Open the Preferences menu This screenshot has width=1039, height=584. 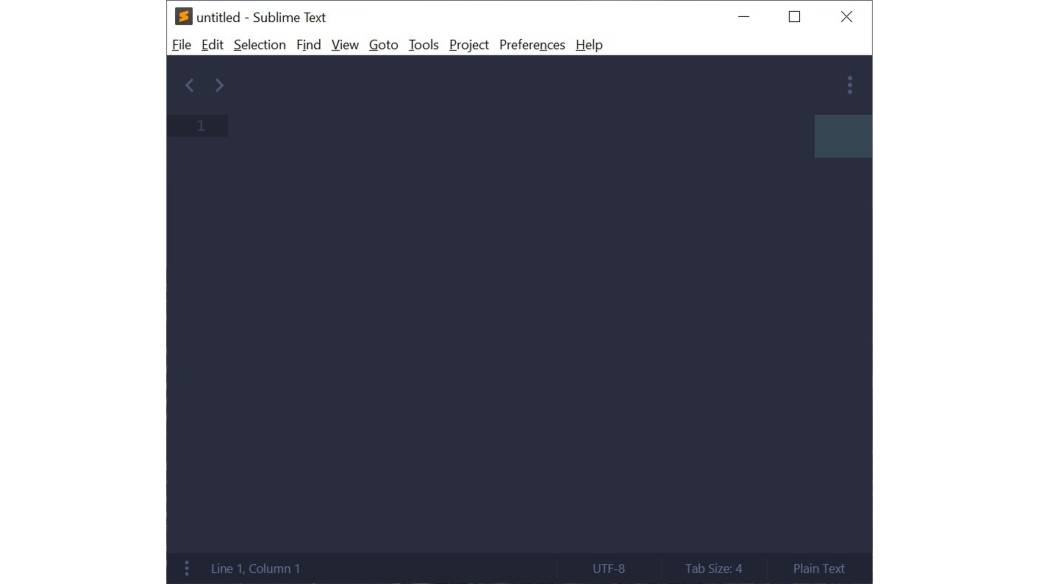click(532, 45)
